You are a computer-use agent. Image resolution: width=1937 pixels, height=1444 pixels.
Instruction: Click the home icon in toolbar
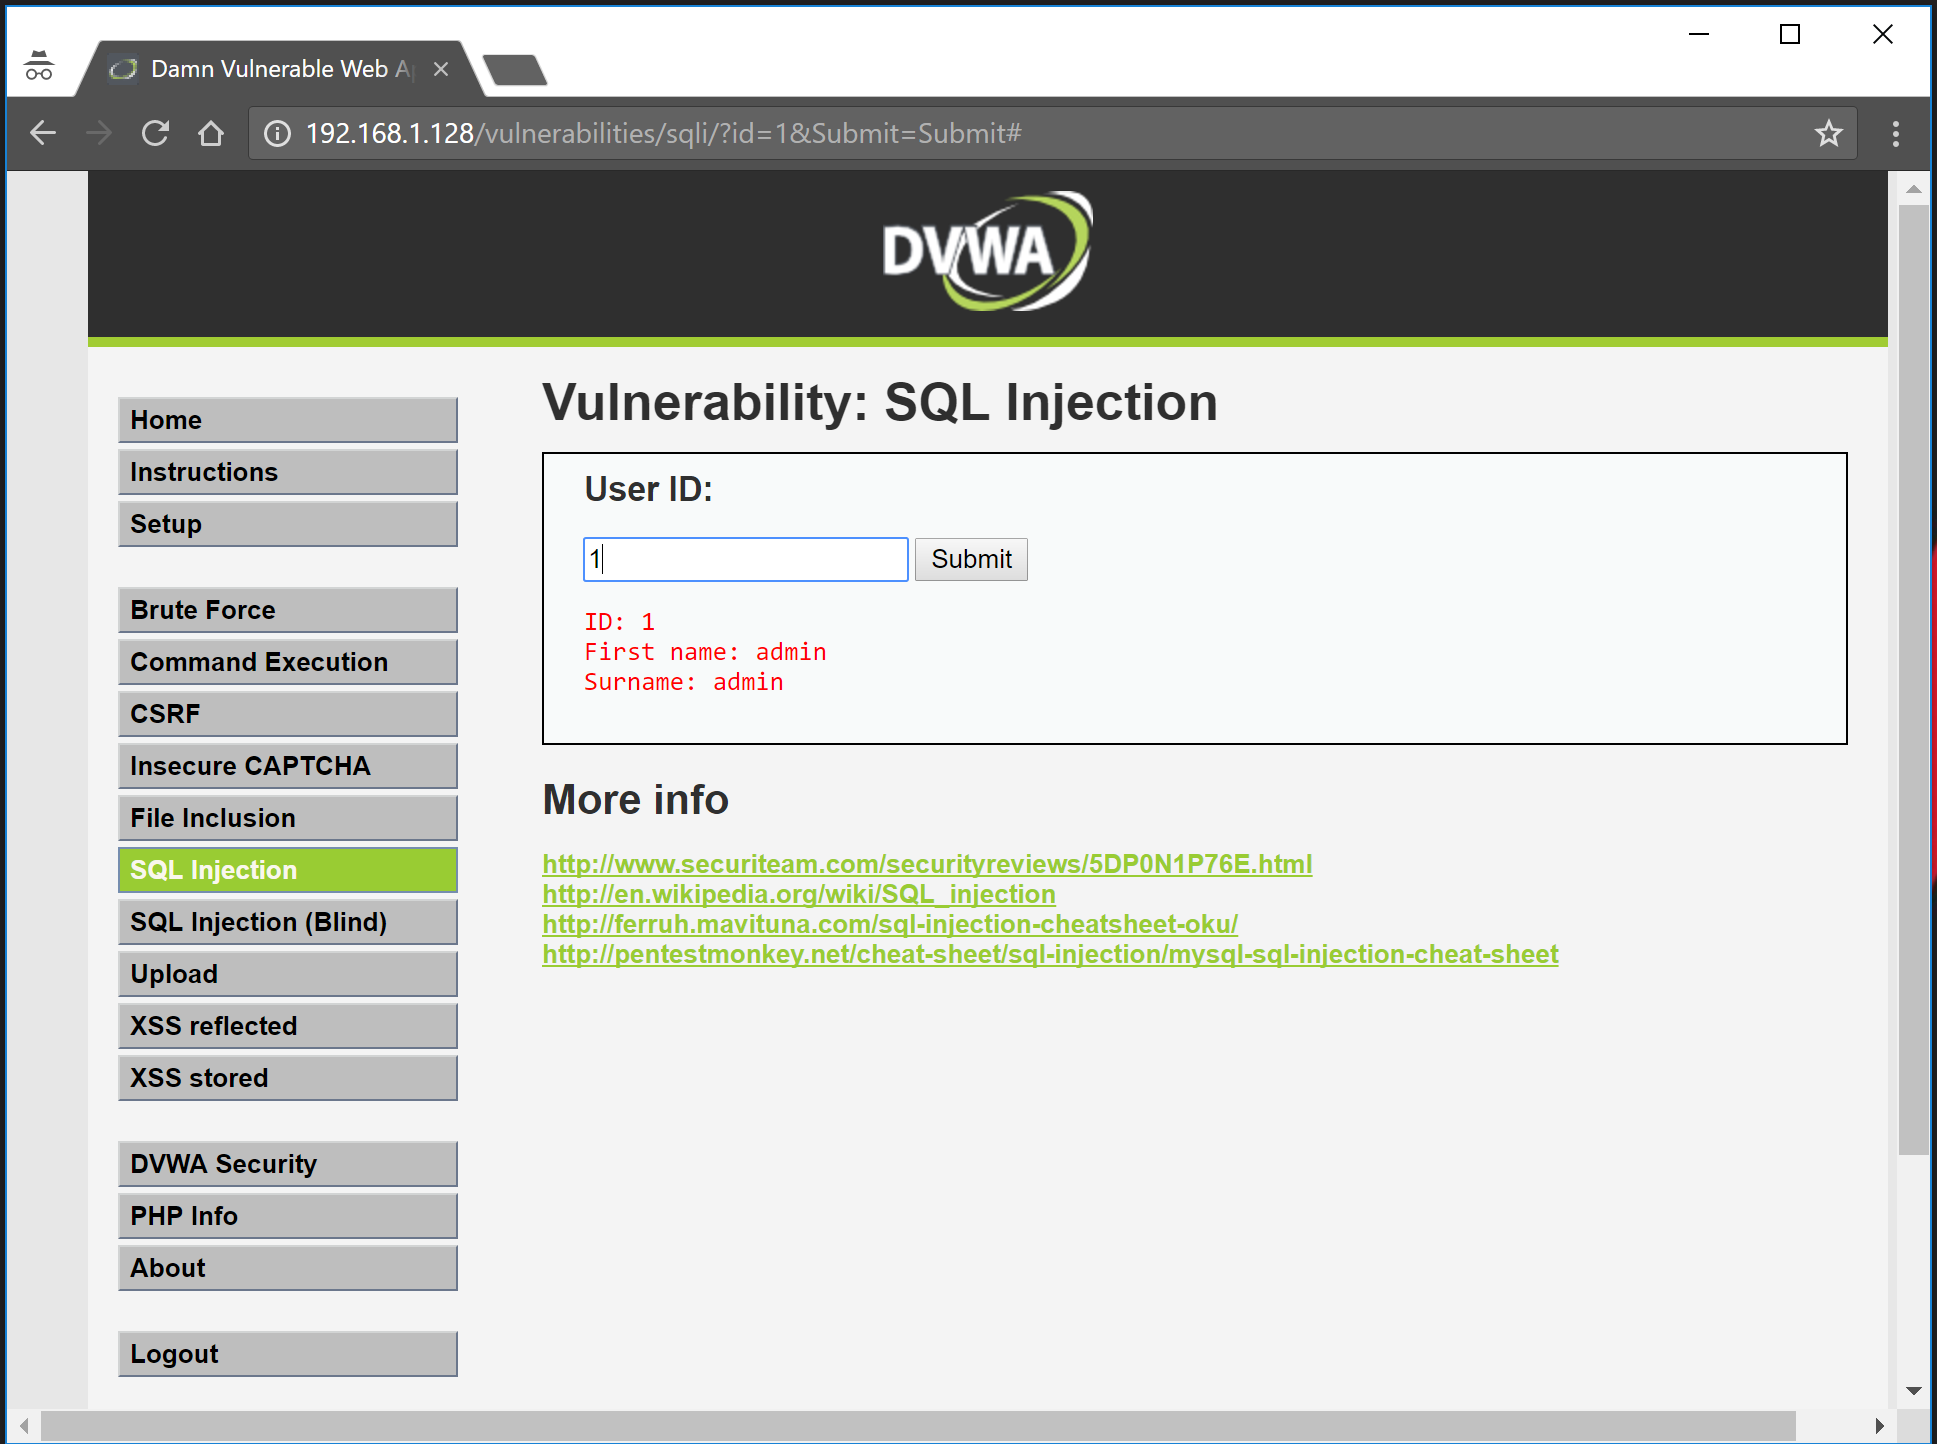click(x=211, y=133)
